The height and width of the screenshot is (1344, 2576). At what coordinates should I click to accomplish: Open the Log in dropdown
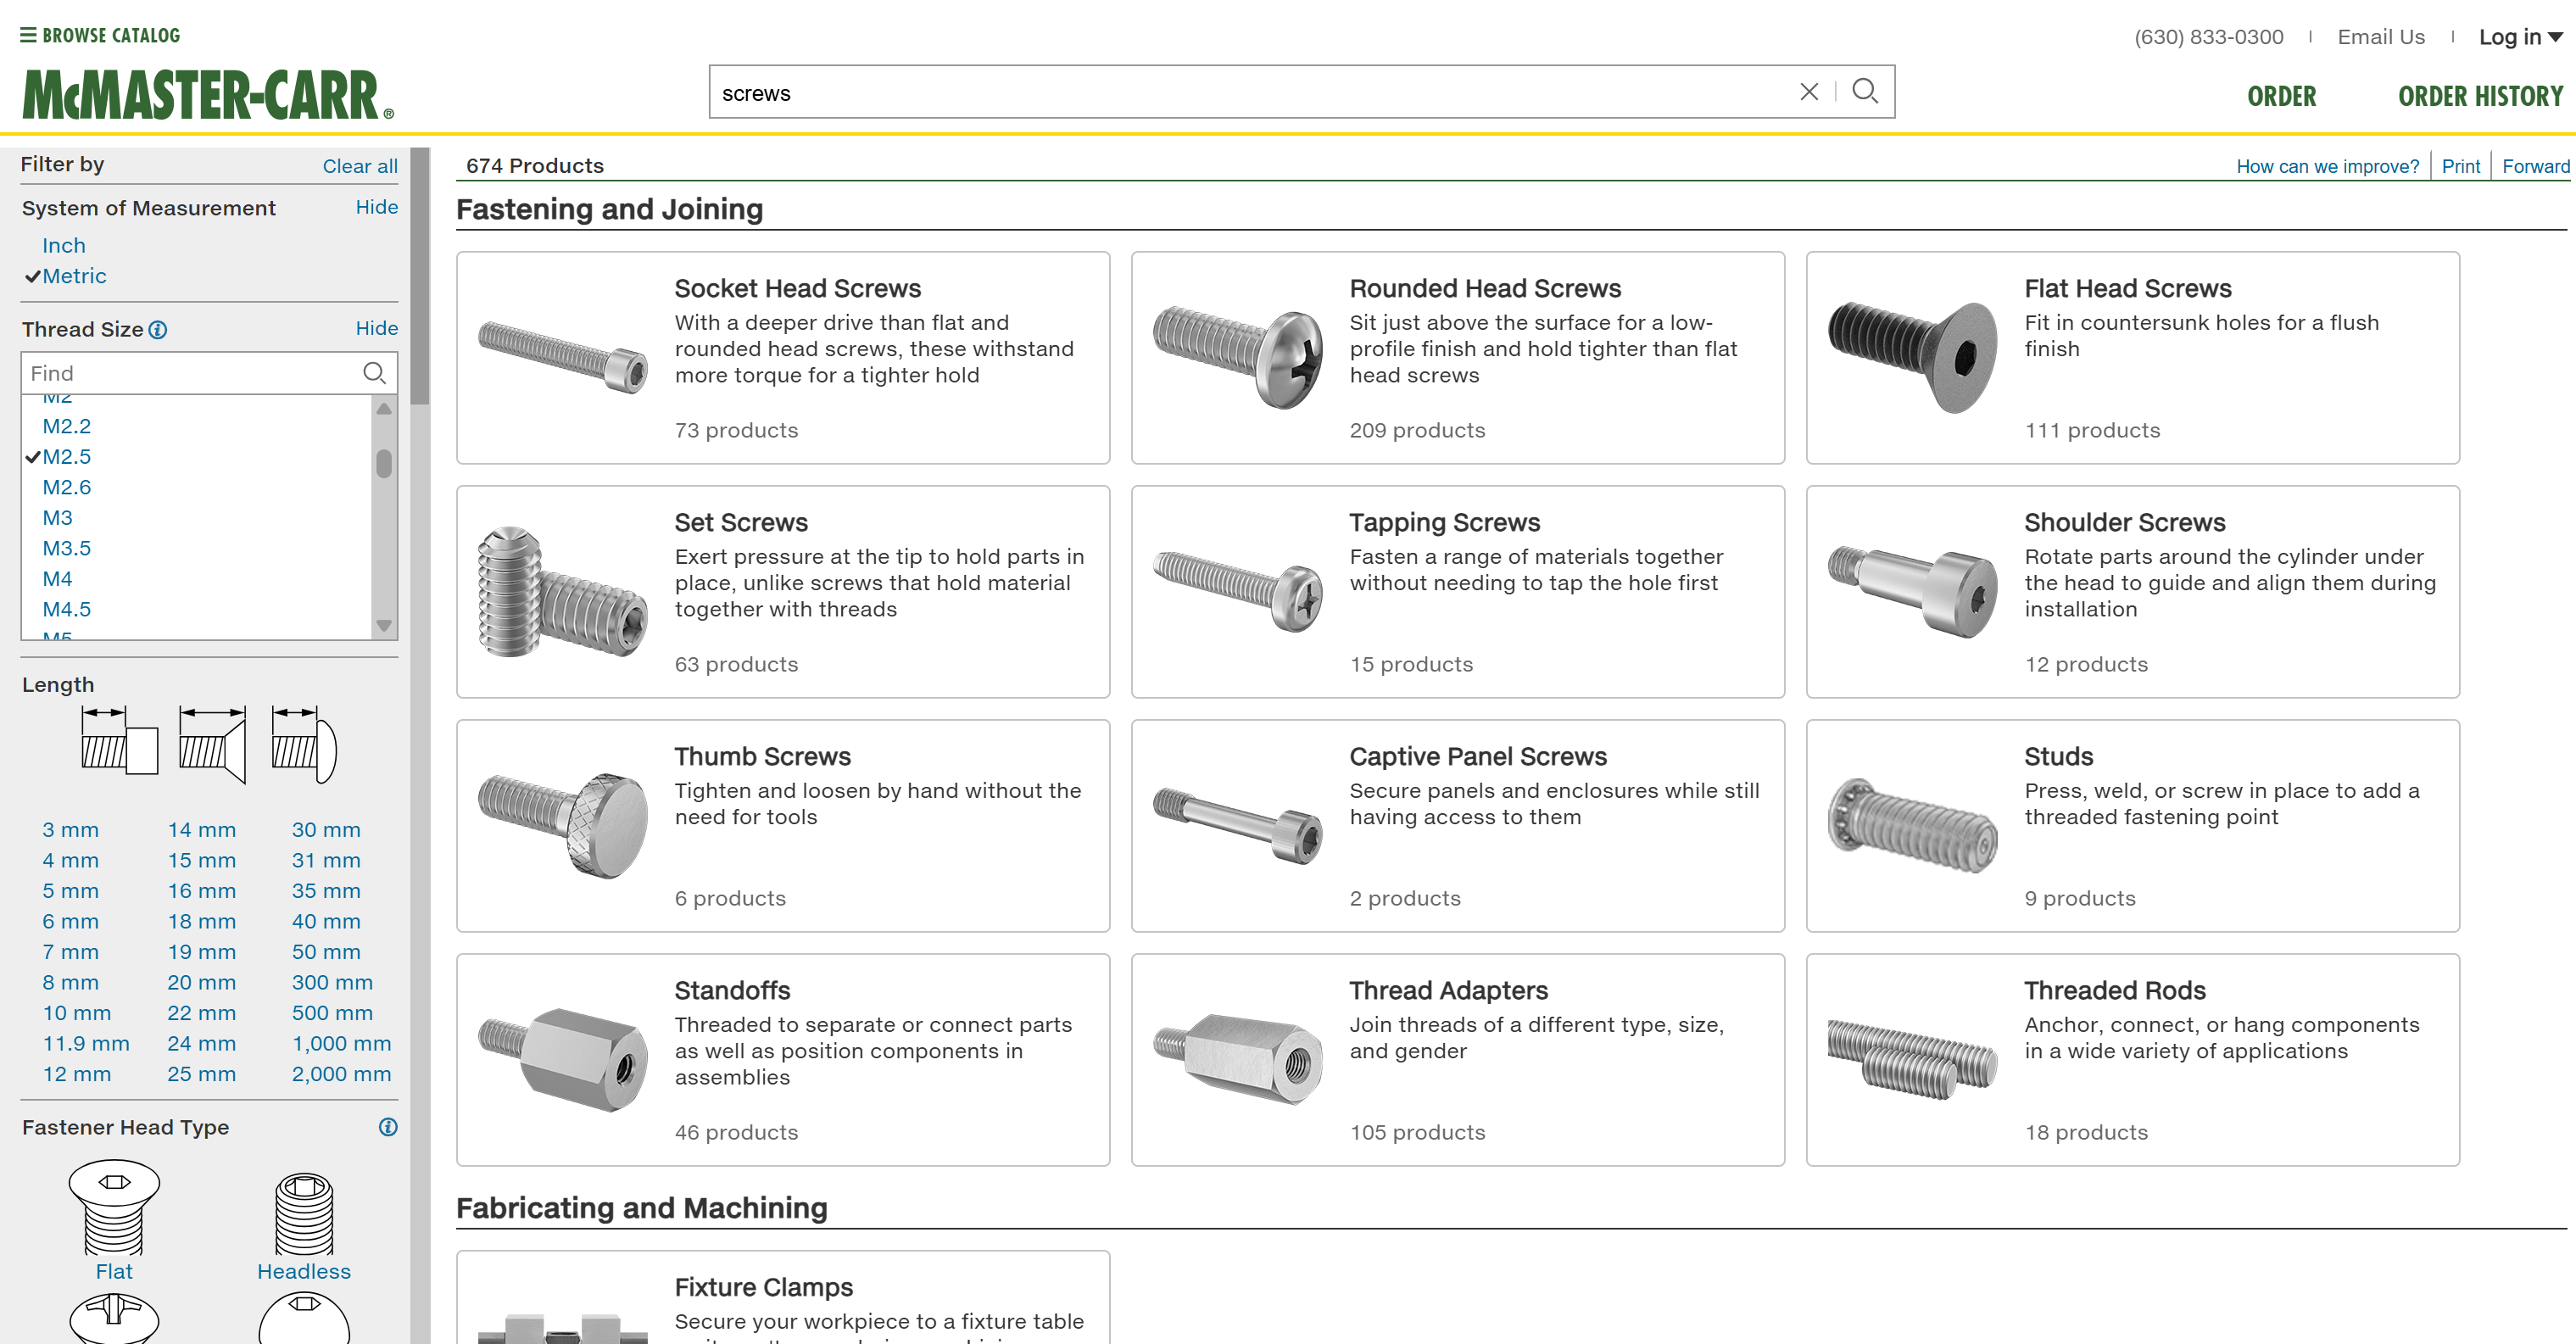[2519, 37]
